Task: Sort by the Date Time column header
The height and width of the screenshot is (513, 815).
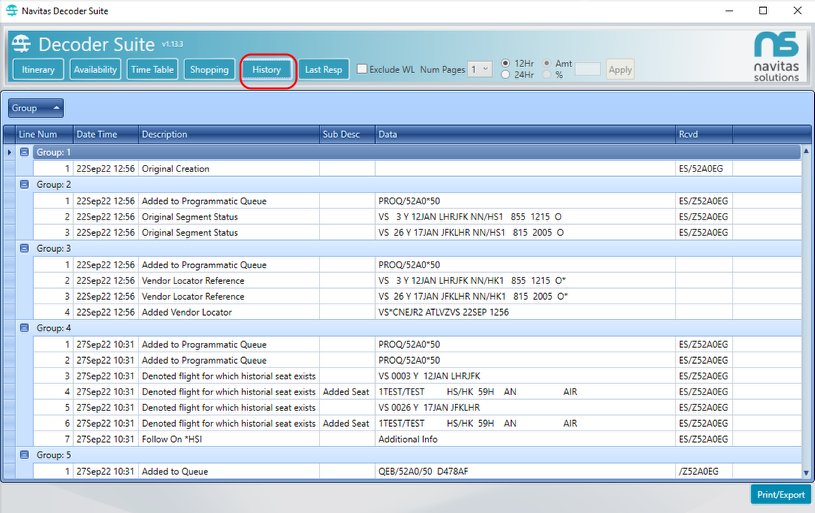Action: click(x=106, y=134)
